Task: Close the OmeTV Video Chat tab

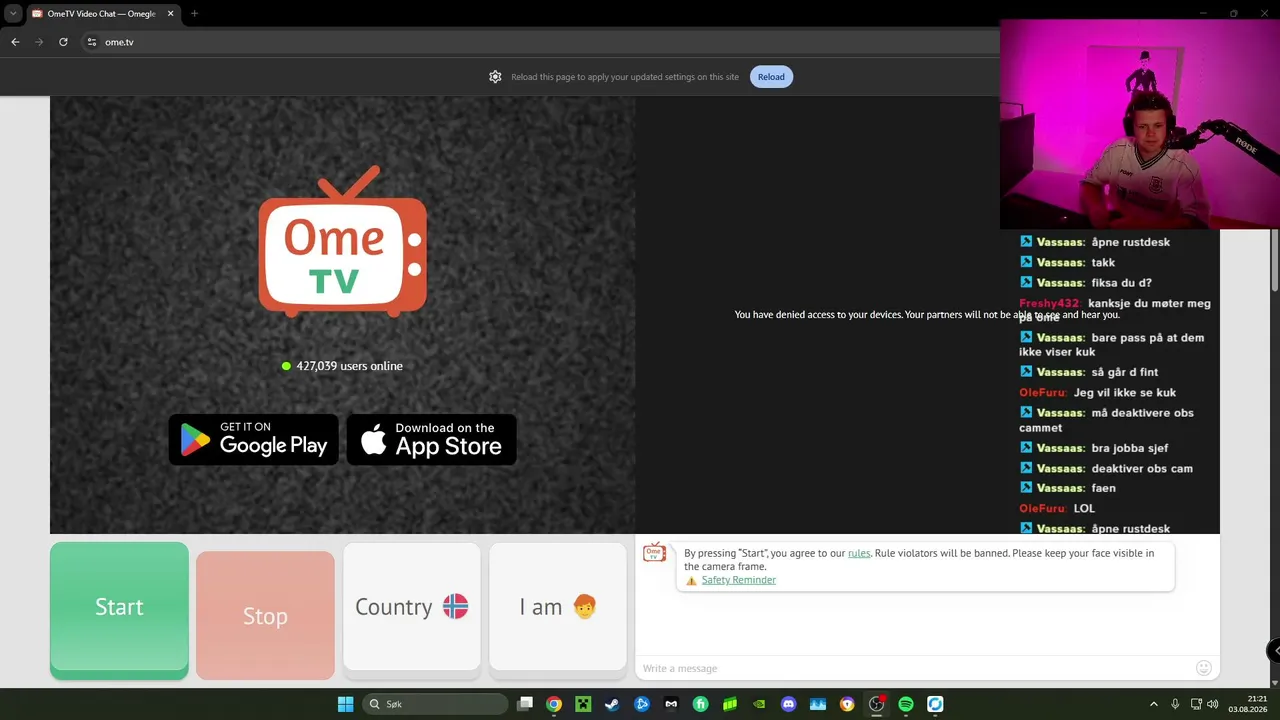Action: tap(171, 14)
